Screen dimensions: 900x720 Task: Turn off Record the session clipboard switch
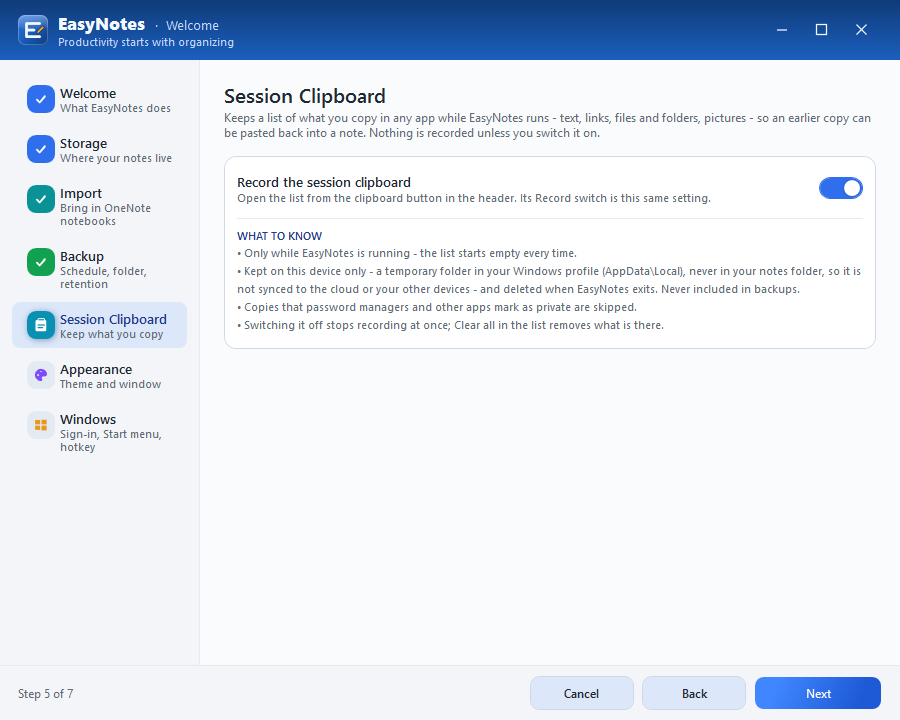pos(840,188)
